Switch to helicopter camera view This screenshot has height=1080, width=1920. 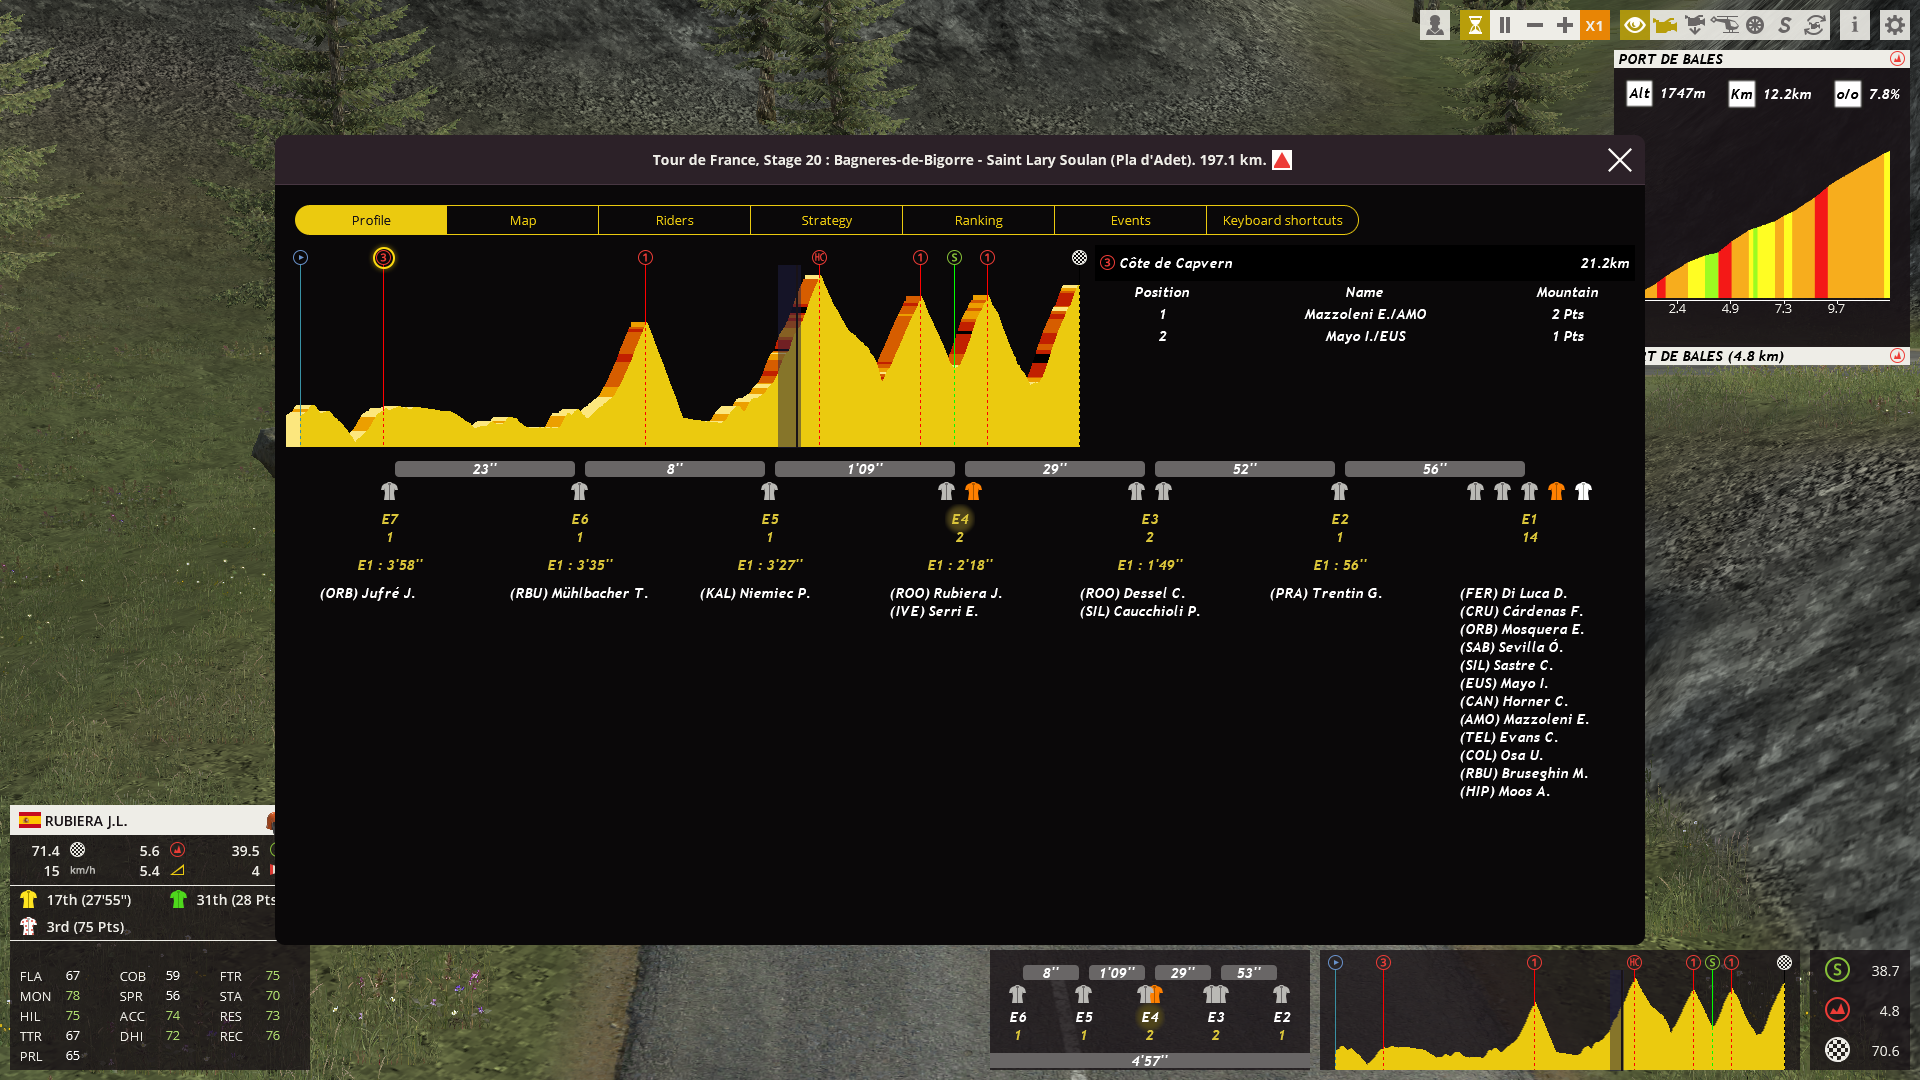click(x=1725, y=25)
